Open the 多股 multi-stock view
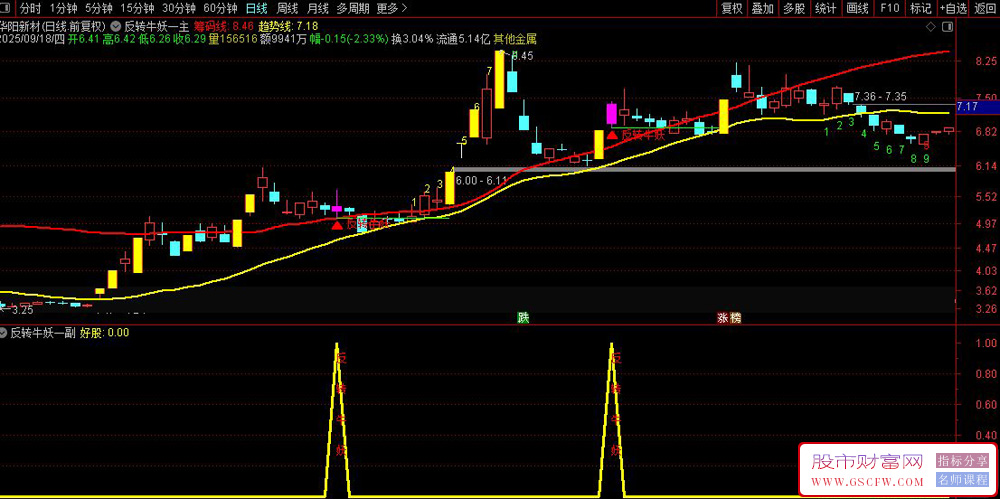Image resolution: width=1000 pixels, height=499 pixels. (794, 8)
